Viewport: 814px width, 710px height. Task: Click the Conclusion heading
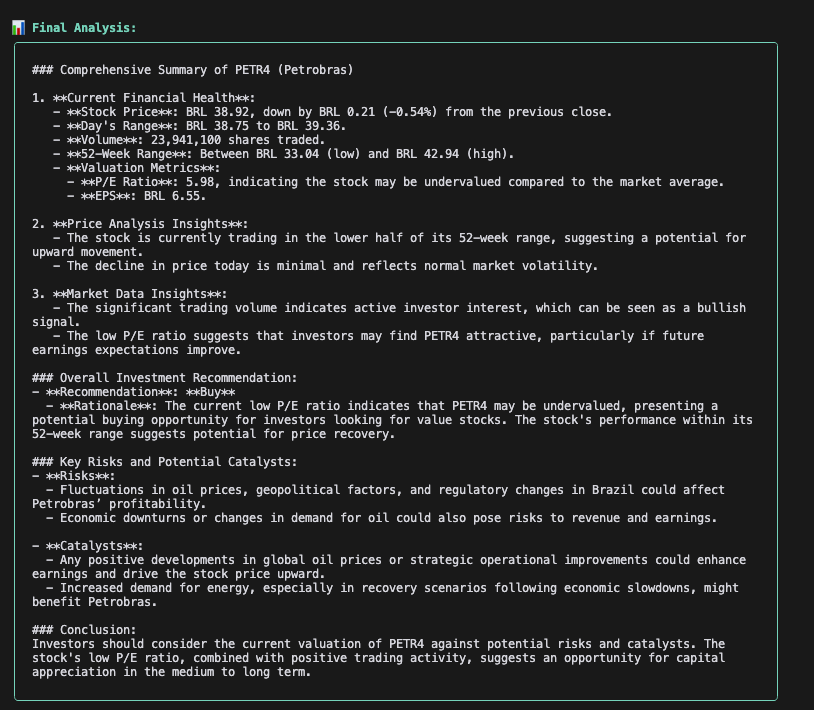click(x=85, y=629)
